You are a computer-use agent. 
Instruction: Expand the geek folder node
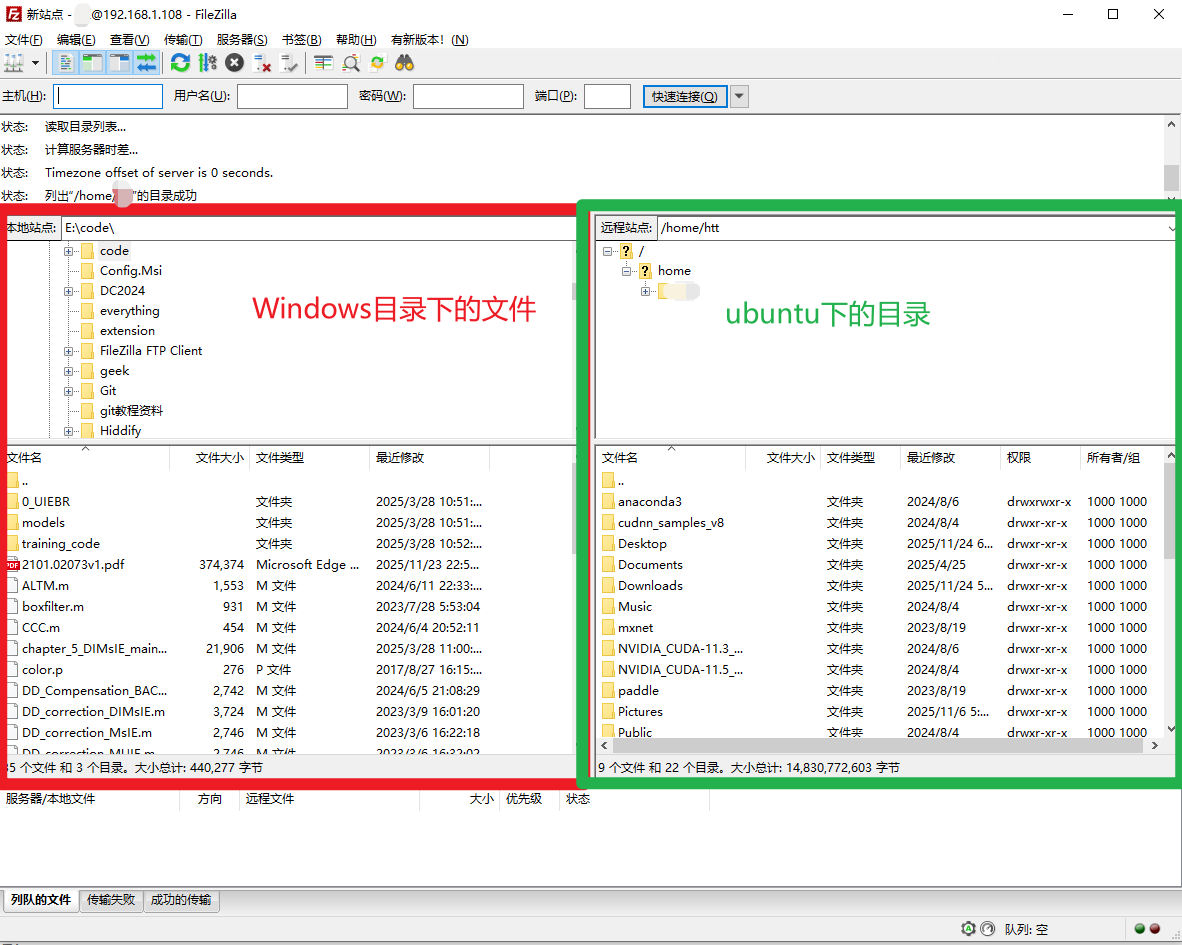click(69, 372)
